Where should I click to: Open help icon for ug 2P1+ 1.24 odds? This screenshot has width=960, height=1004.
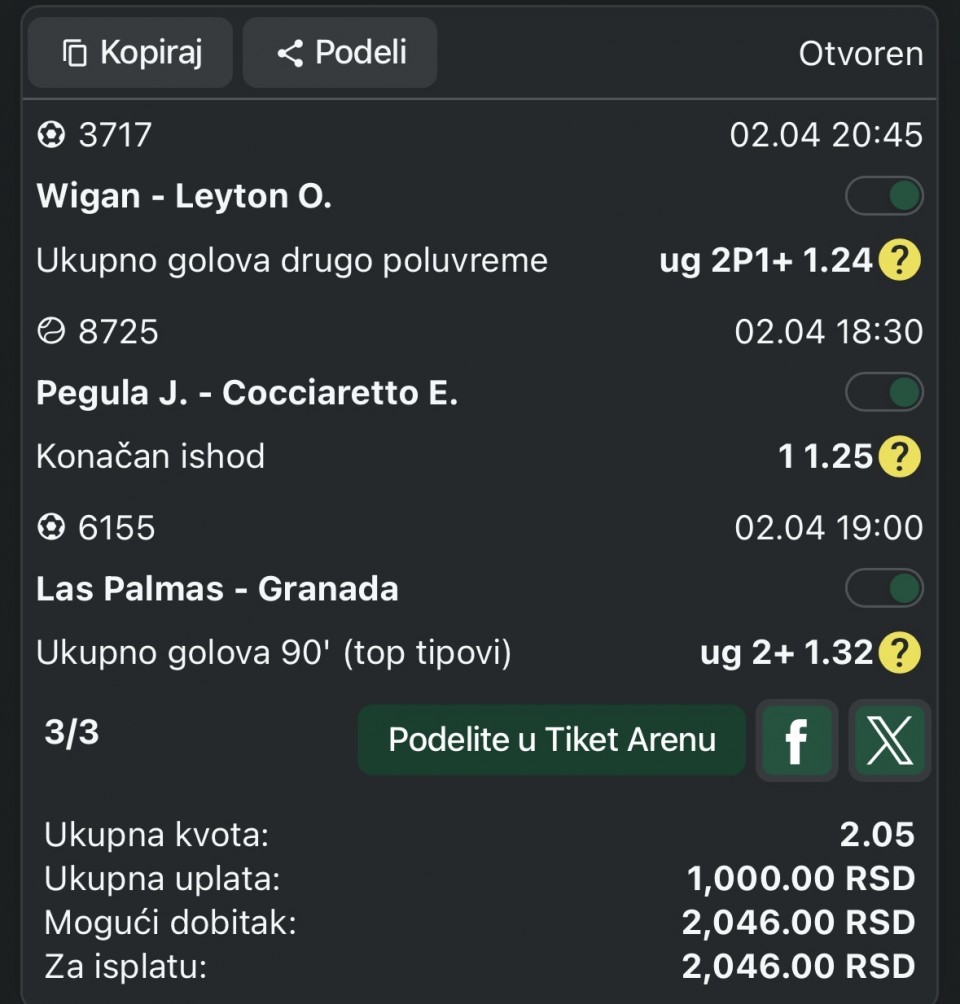click(x=899, y=261)
